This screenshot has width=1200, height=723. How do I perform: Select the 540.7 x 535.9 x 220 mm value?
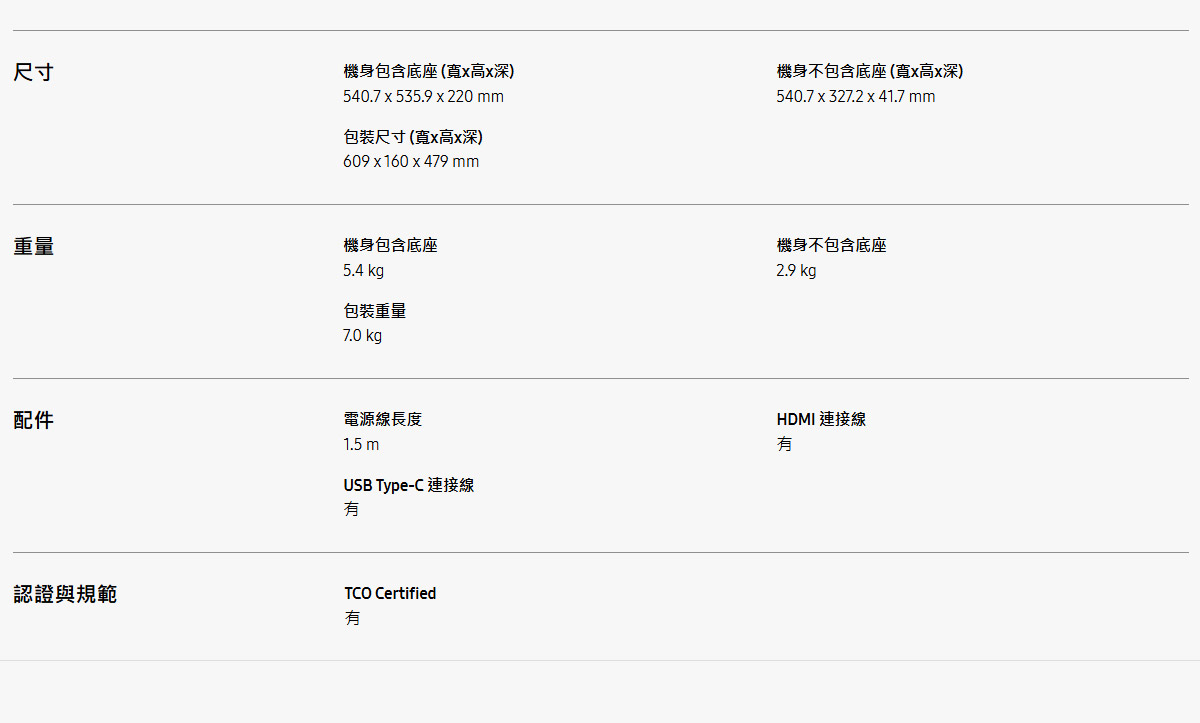(423, 97)
